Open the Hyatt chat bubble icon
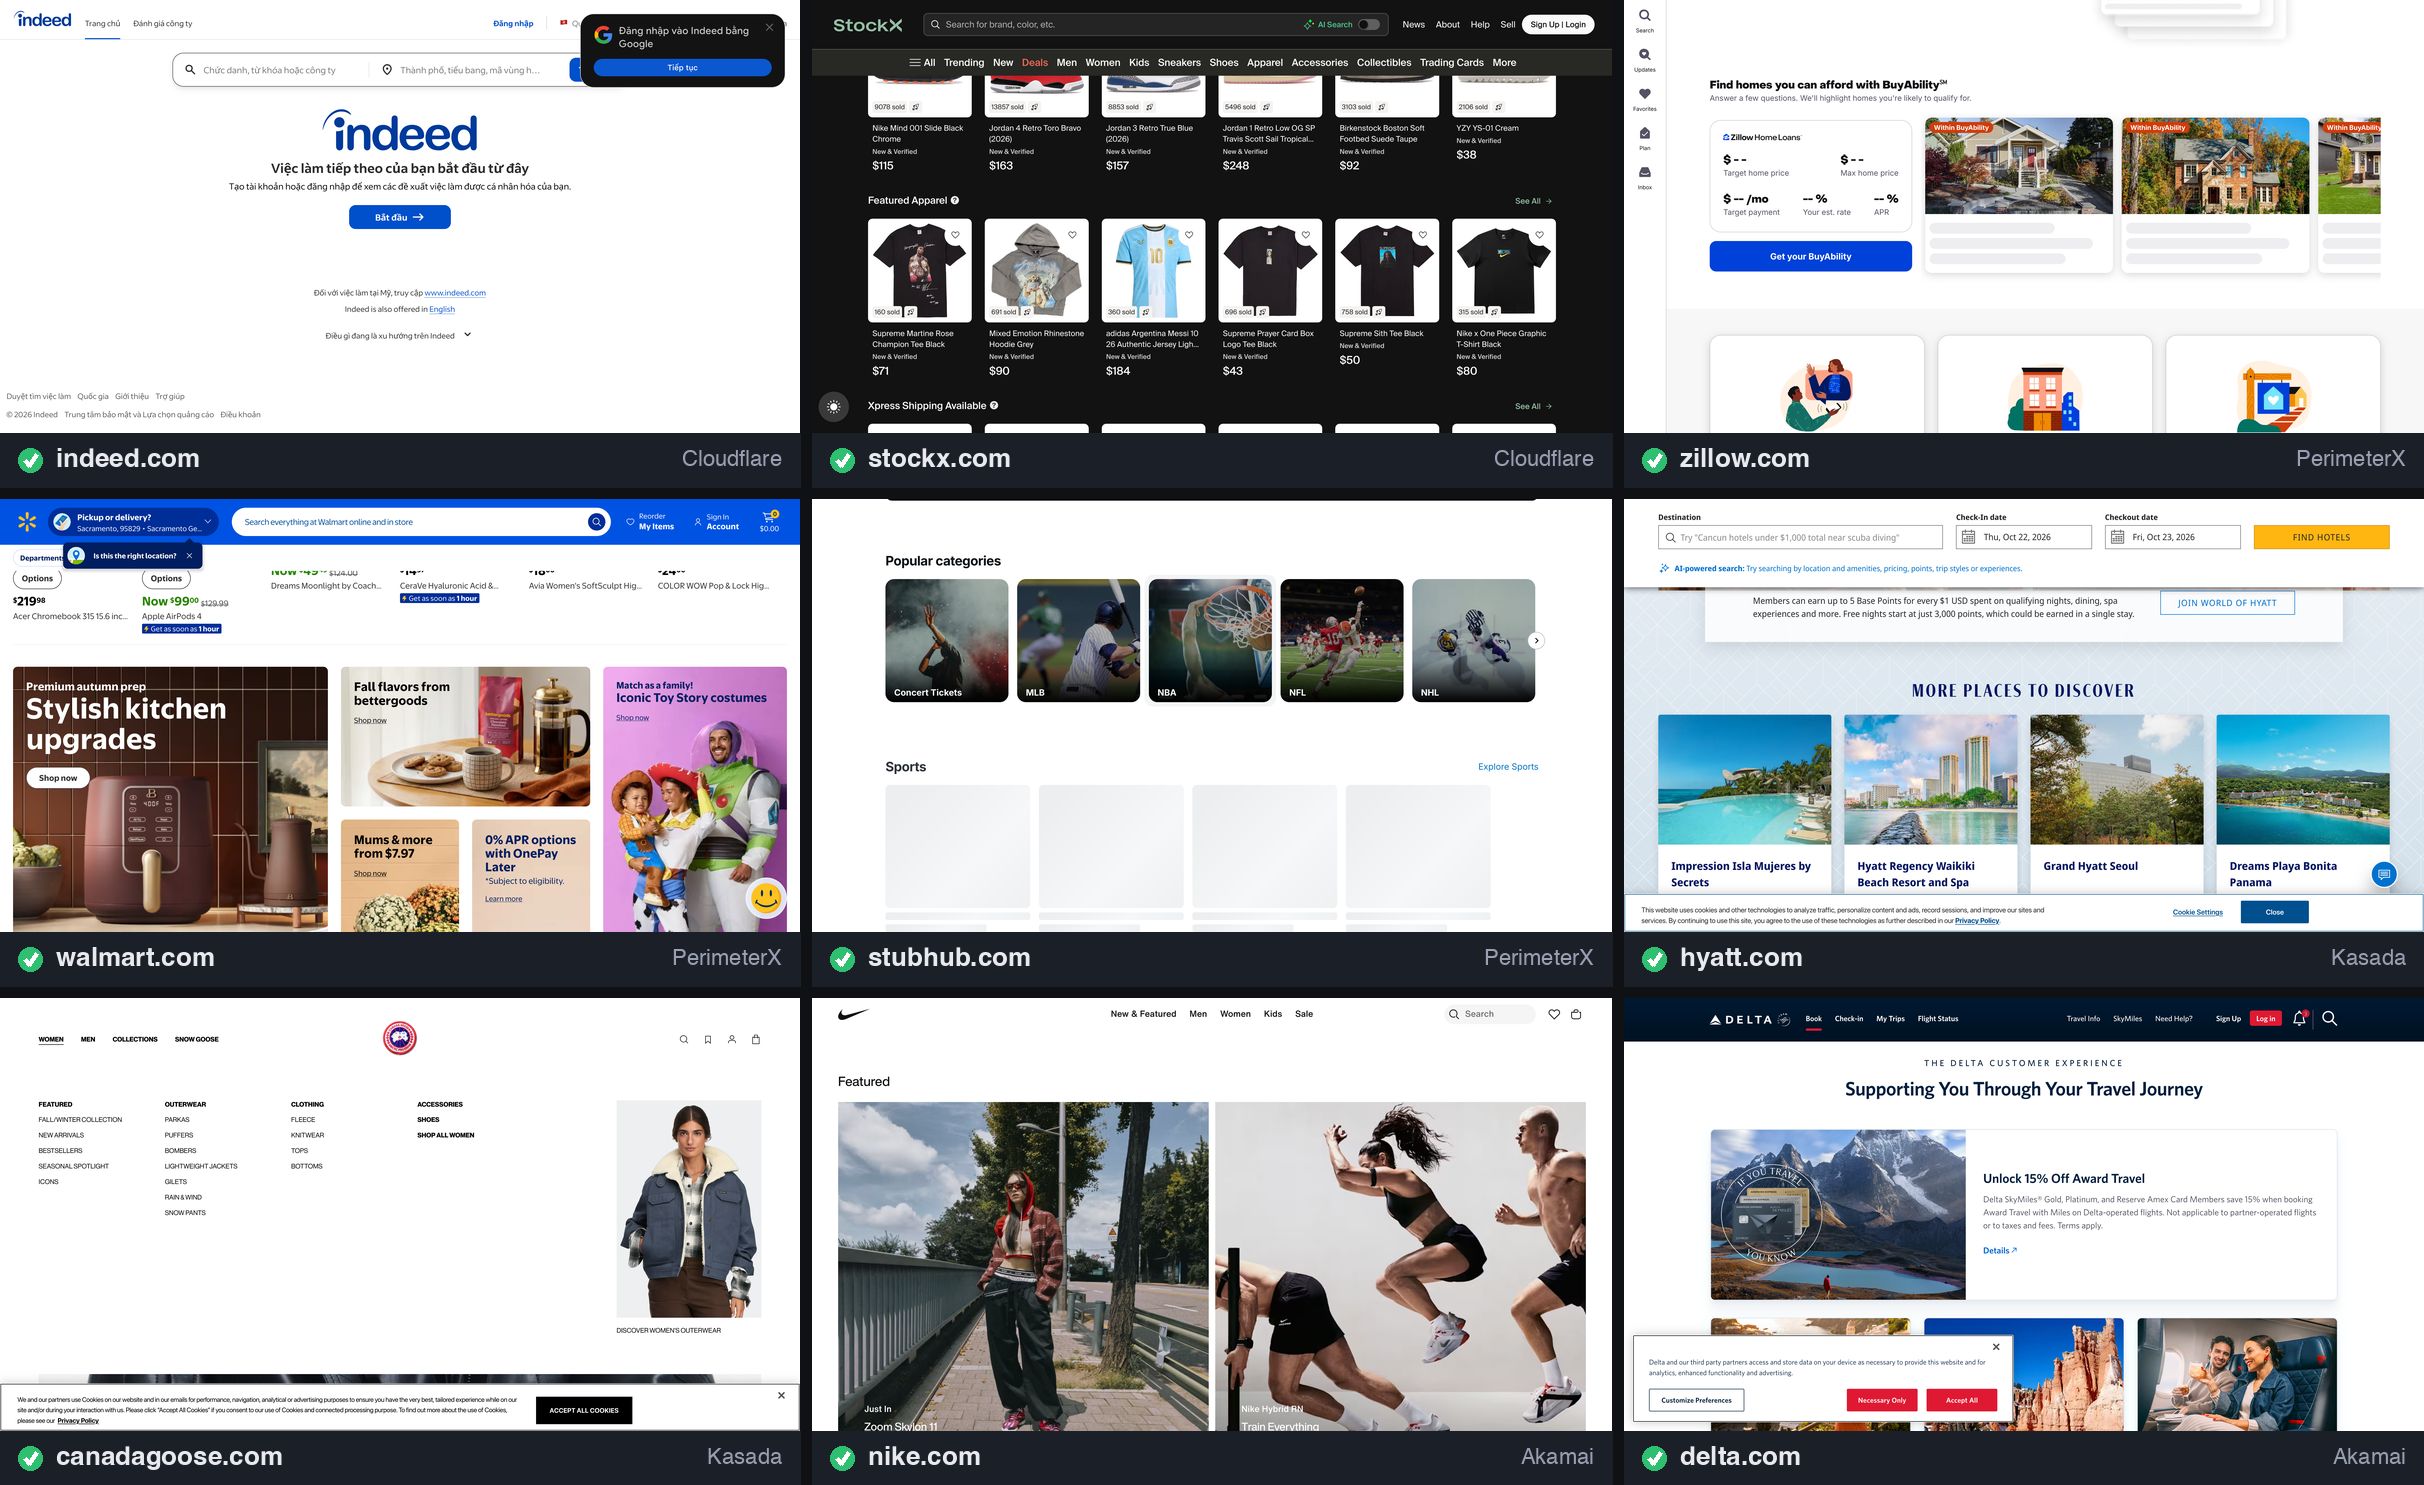The image size is (2424, 1485). (x=2384, y=875)
